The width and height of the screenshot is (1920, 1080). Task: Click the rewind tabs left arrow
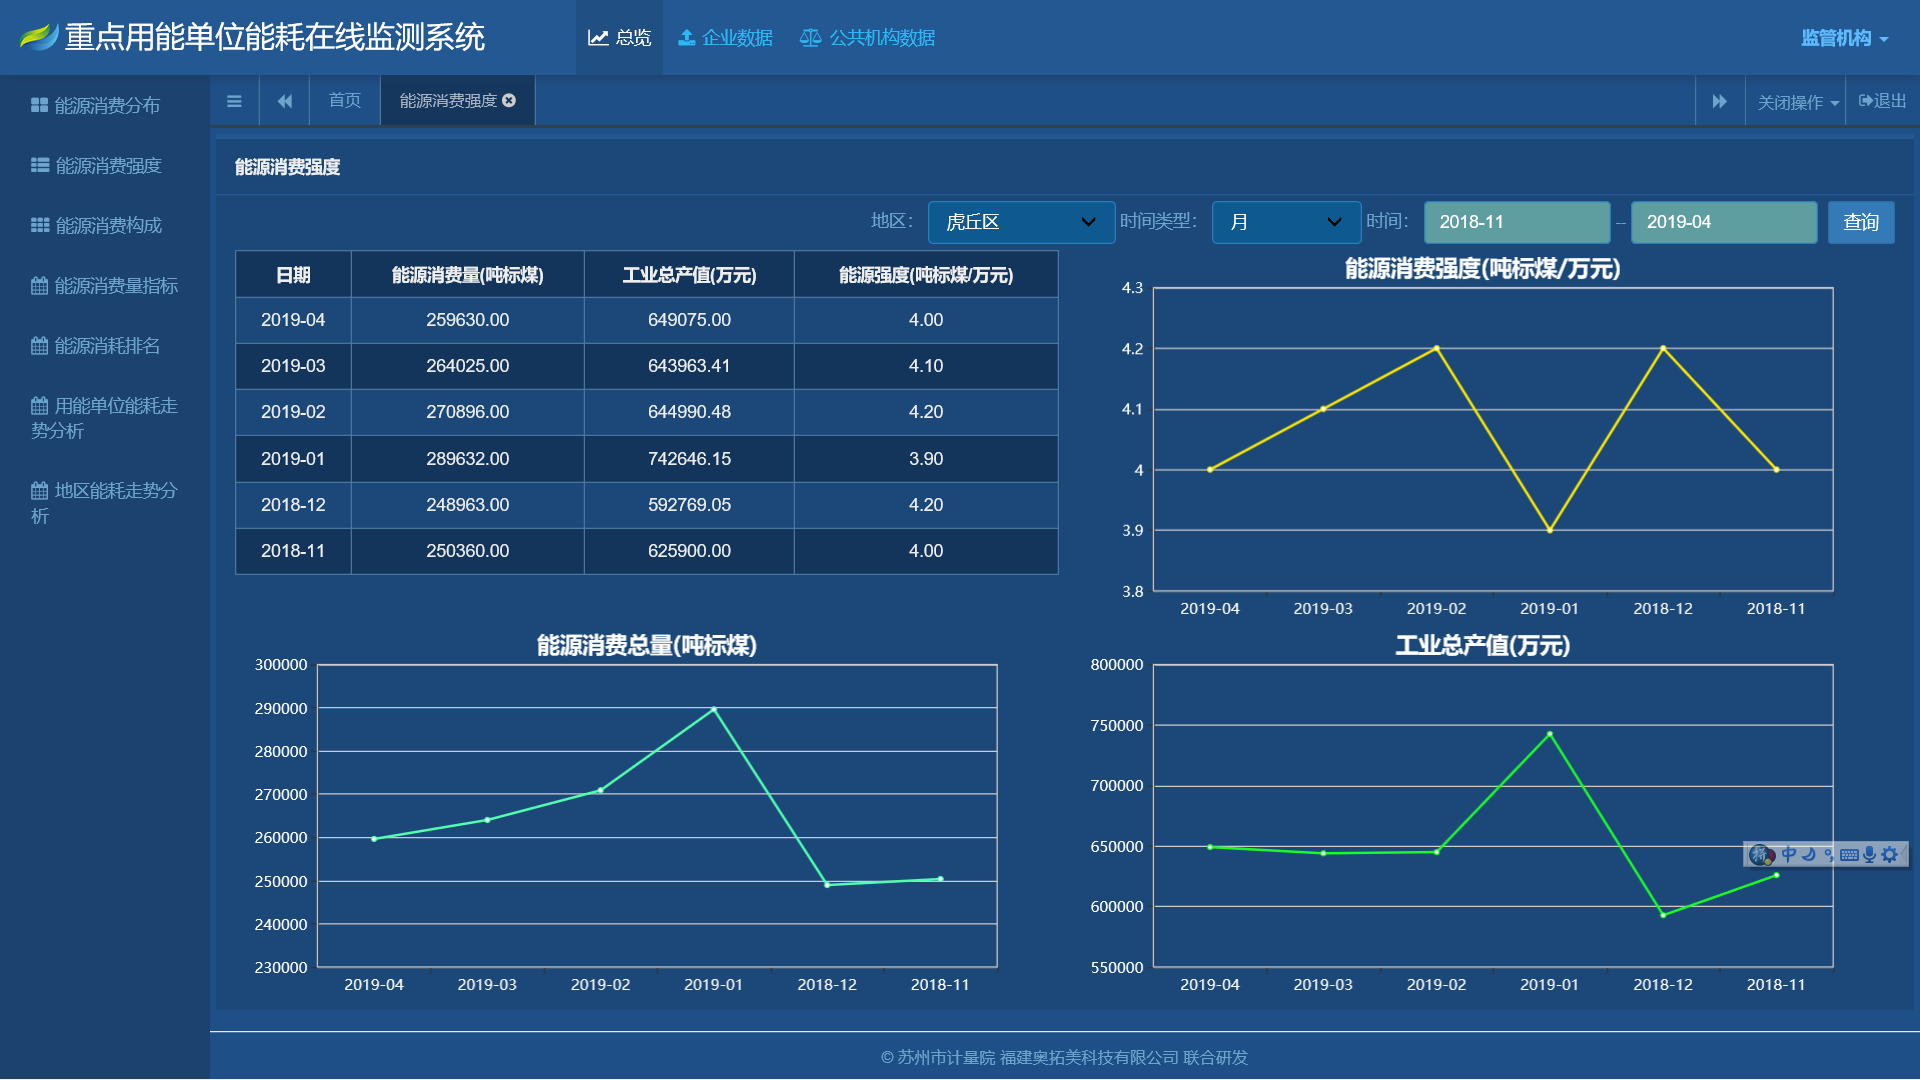(x=285, y=101)
